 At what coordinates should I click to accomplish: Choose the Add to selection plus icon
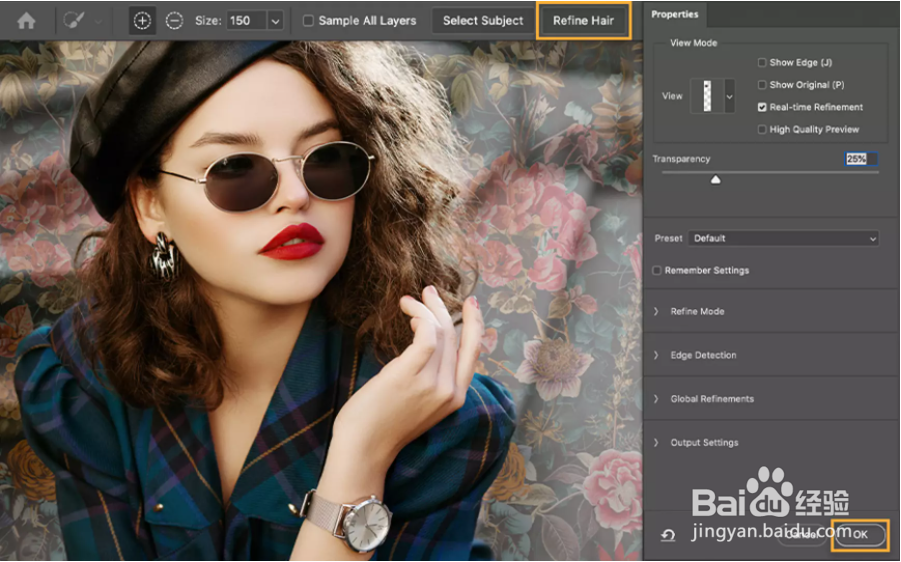point(142,21)
